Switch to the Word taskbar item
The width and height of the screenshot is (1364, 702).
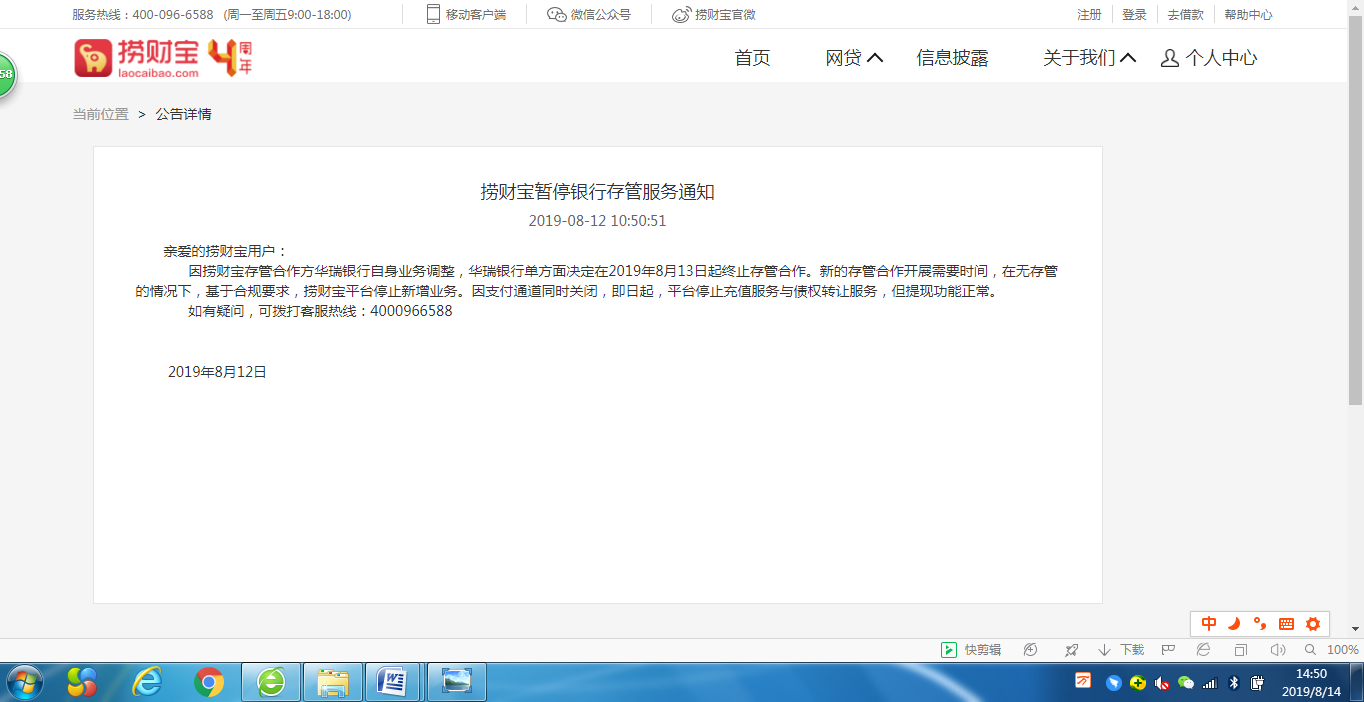(394, 682)
